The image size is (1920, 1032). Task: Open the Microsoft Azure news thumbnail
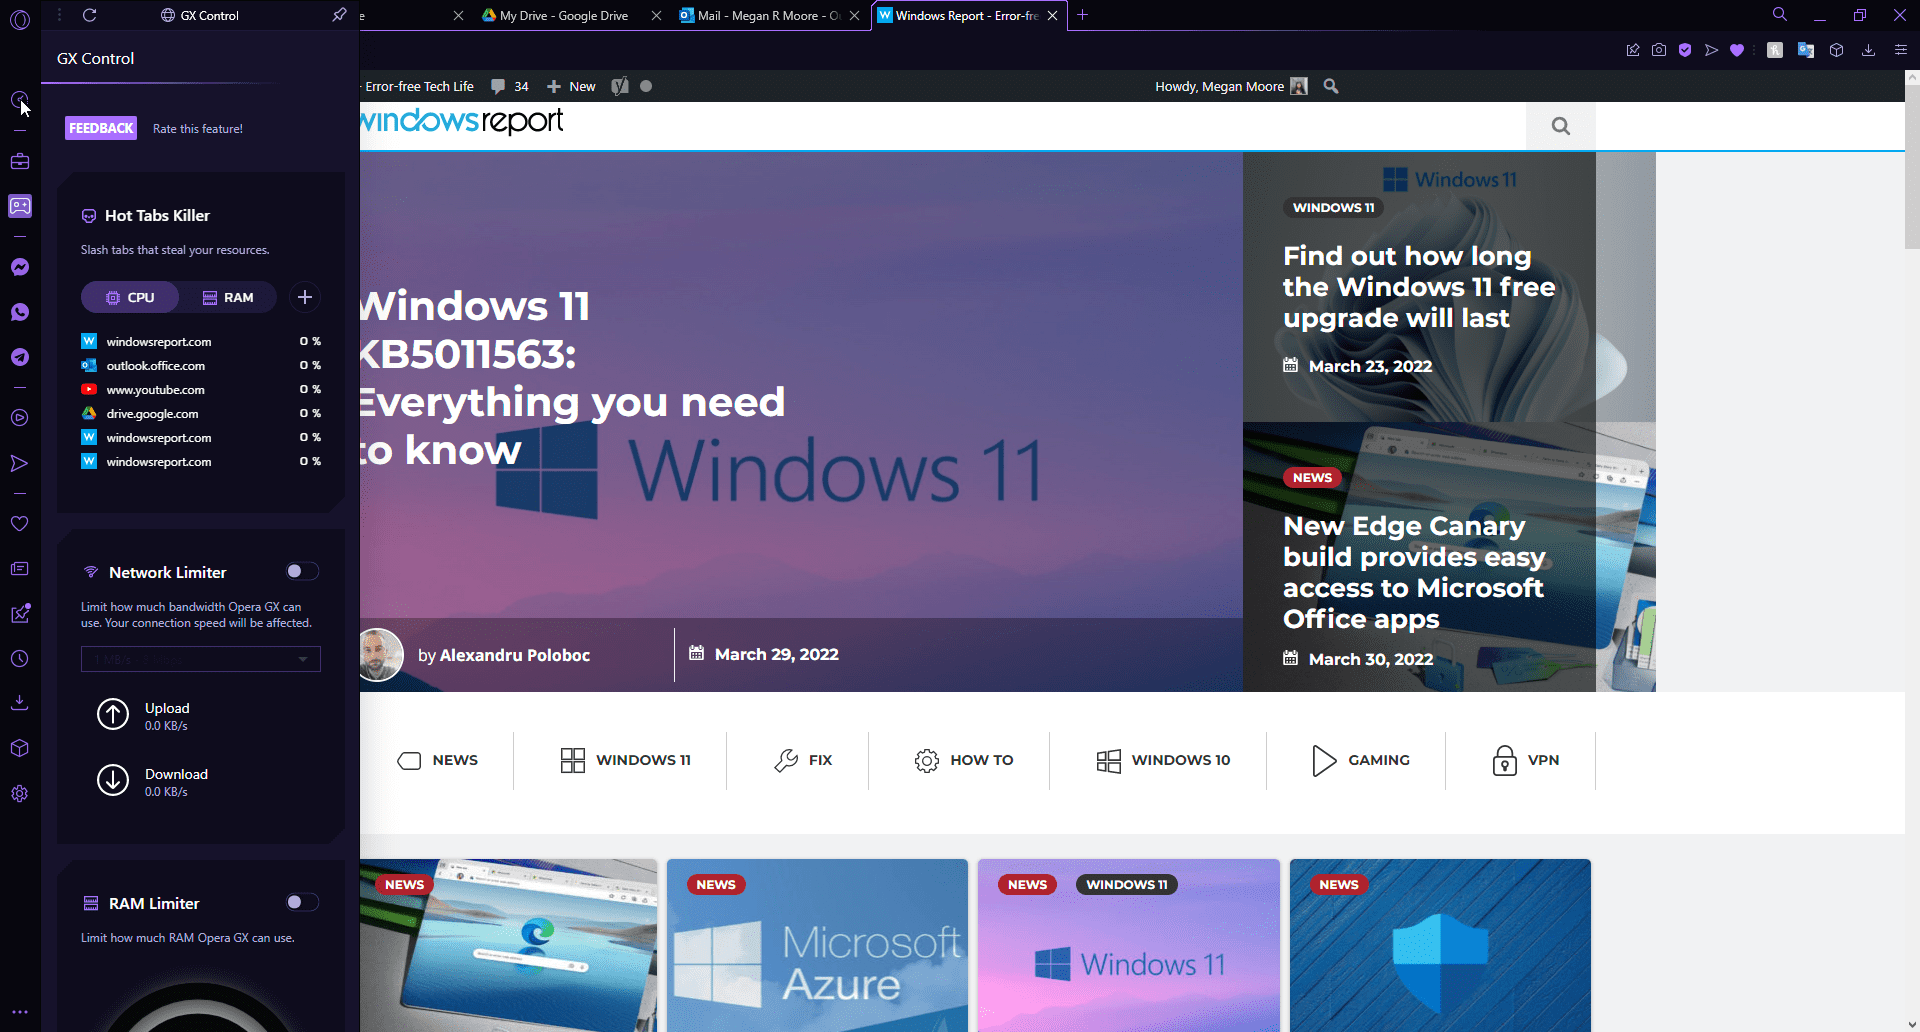pyautogui.click(x=818, y=945)
